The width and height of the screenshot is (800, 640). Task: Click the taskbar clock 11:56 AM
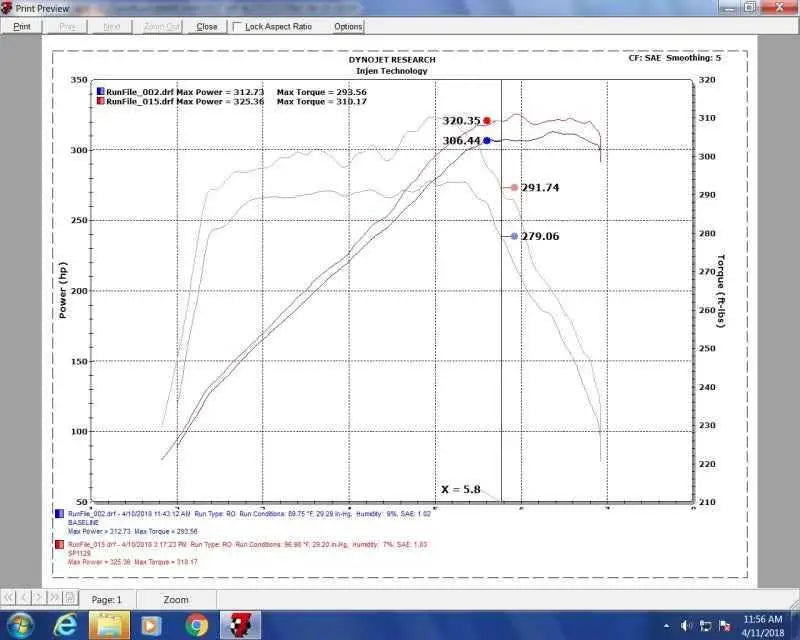pos(762,619)
